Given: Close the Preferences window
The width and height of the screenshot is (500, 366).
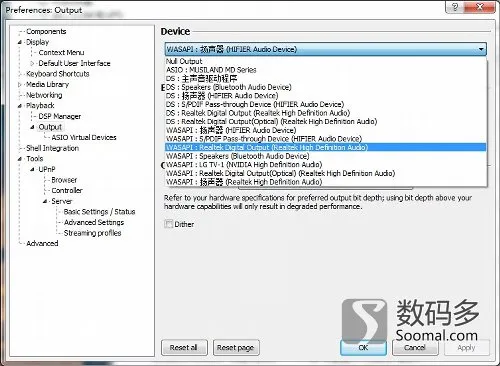Looking at the screenshot, I should [x=480, y=7].
